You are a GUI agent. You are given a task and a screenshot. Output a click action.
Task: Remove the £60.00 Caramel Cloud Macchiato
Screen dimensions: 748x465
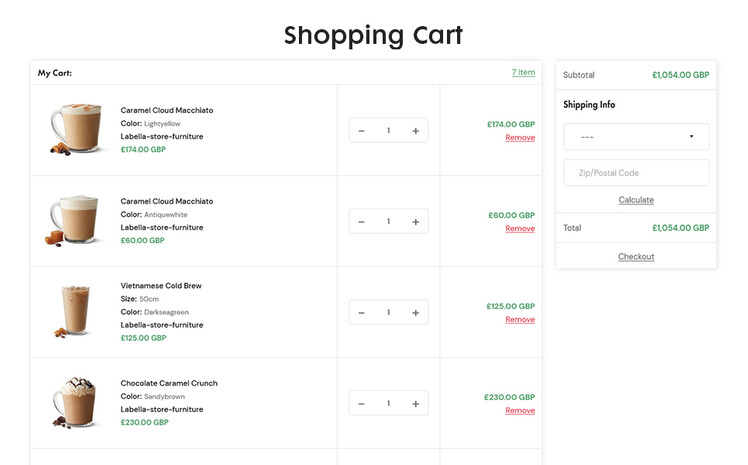(520, 228)
